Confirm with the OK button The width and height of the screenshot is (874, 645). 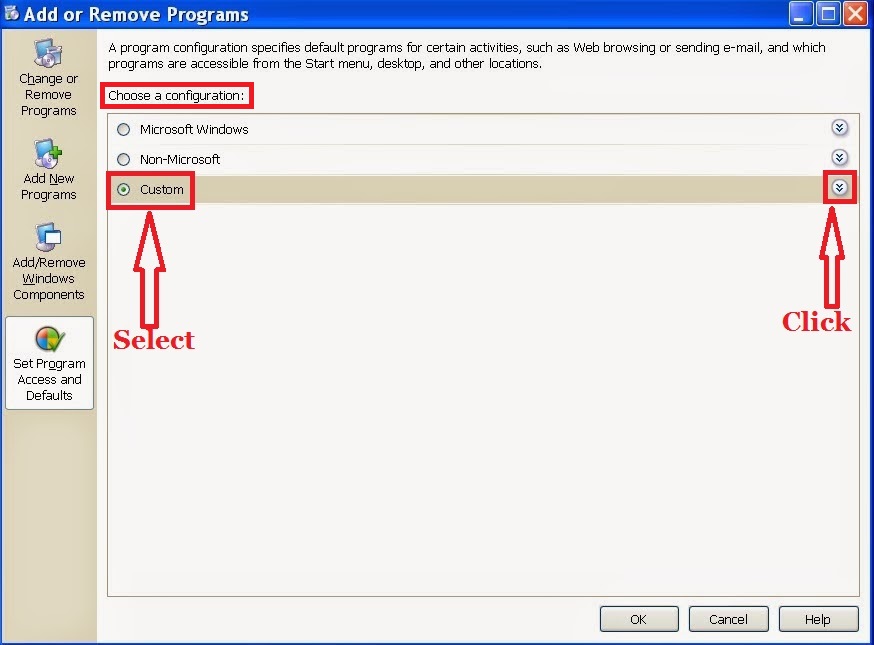(x=639, y=619)
